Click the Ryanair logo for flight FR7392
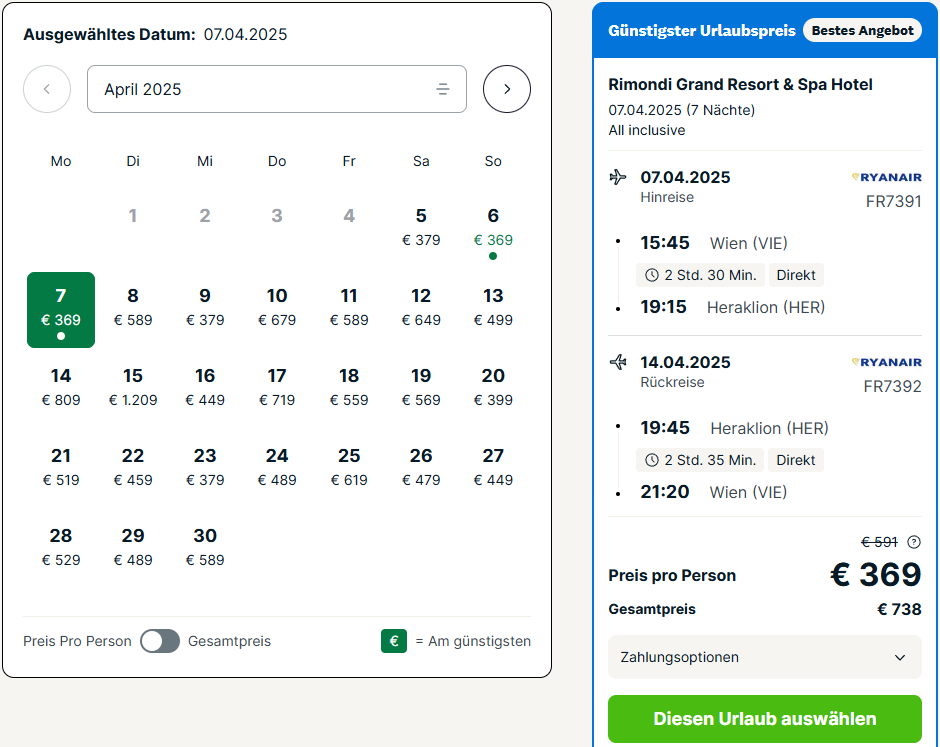 pos(887,362)
